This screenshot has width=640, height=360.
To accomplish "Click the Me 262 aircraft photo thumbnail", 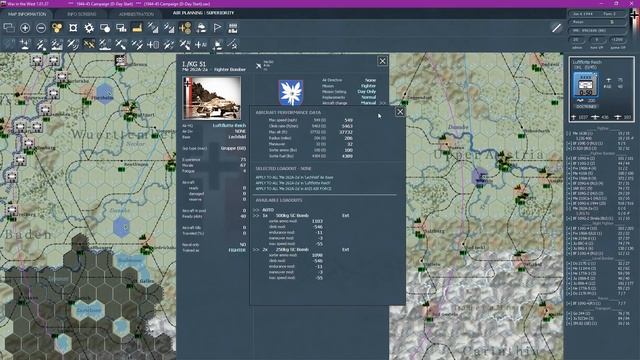I will click(x=212, y=98).
